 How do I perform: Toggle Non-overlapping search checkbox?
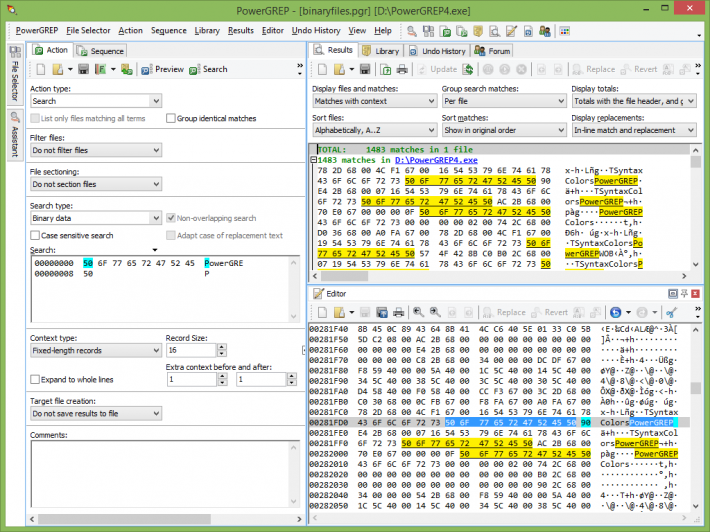pos(171,218)
